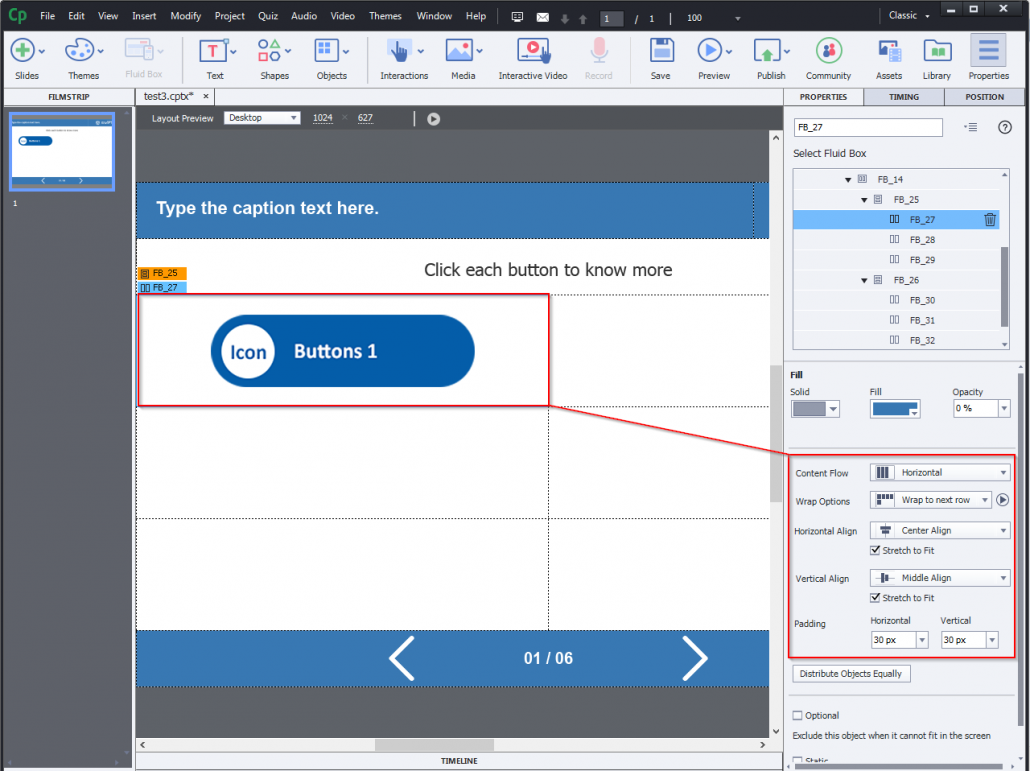Delete FB_27 using the trash icon

pos(989,219)
